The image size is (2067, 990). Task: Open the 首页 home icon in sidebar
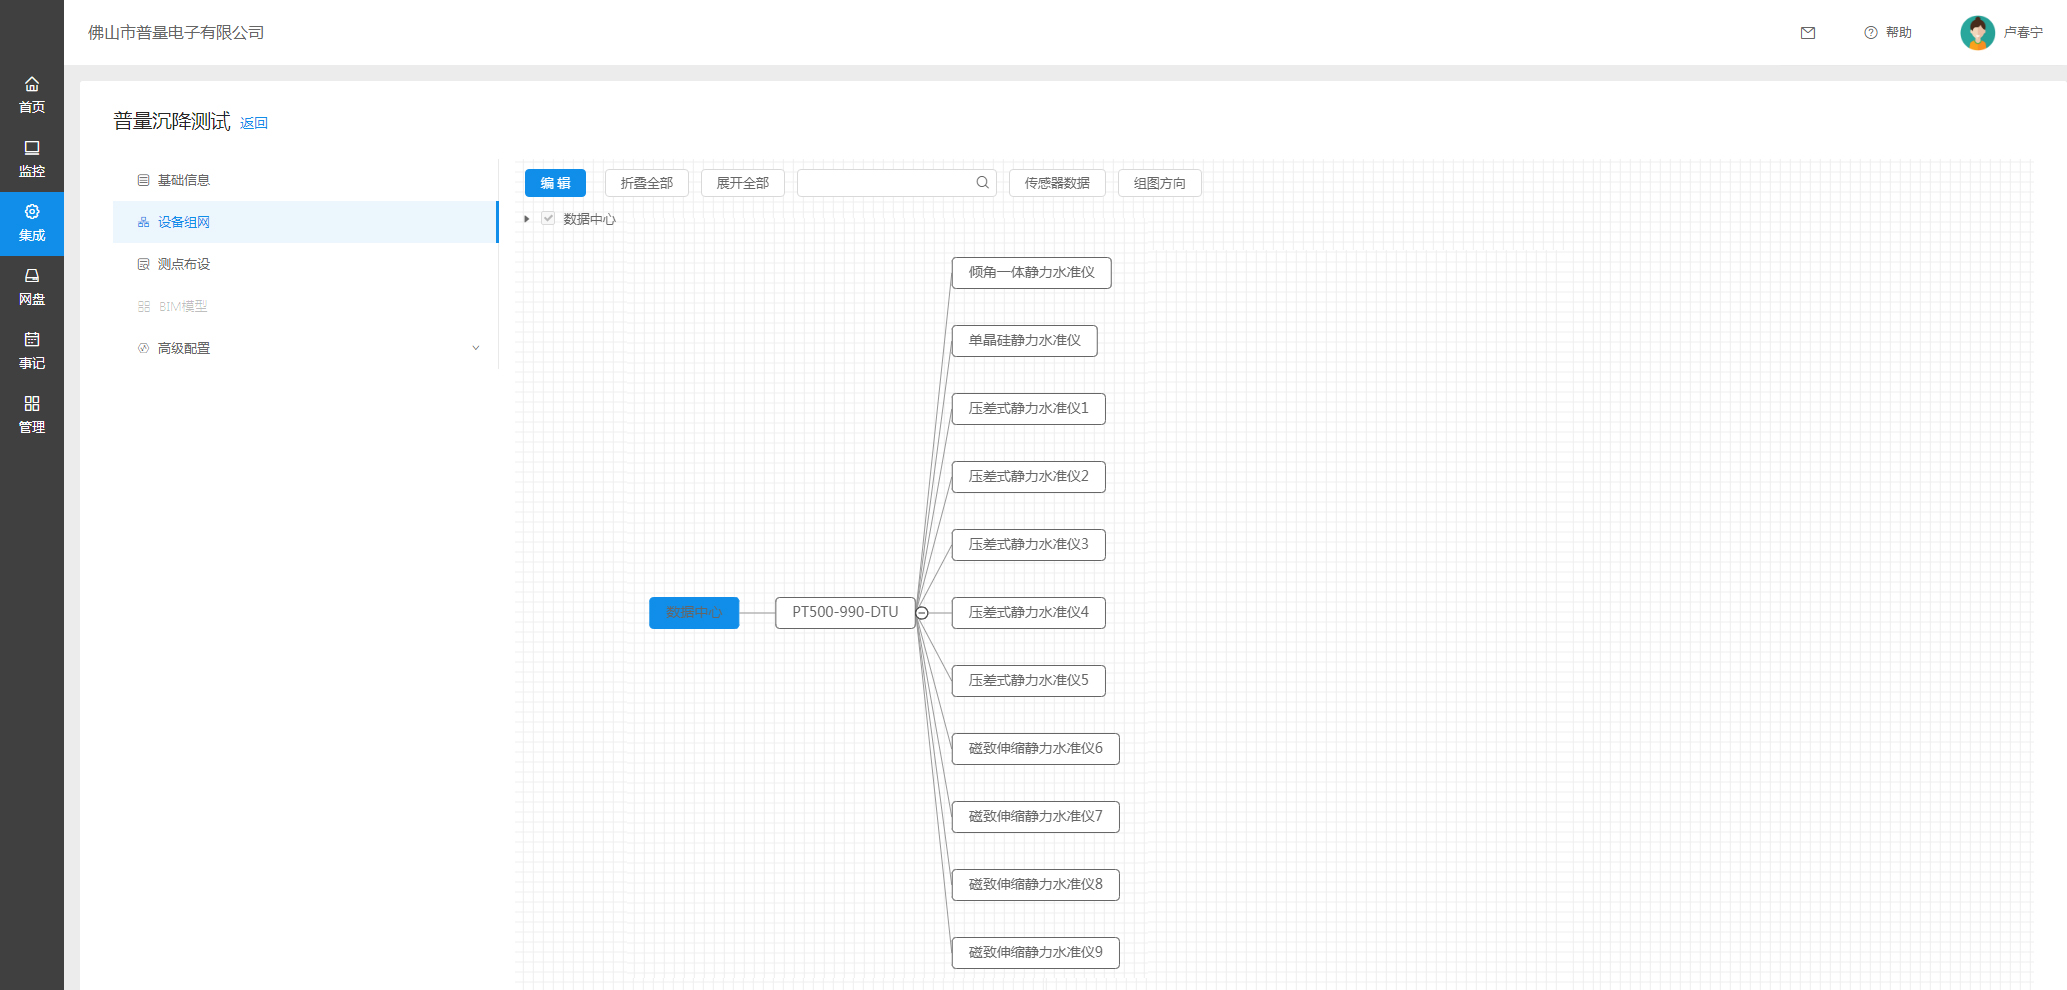pyautogui.click(x=32, y=85)
